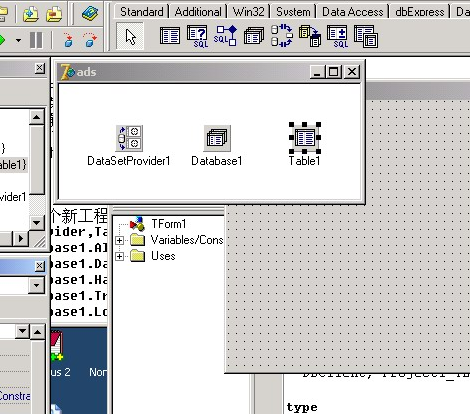Minimize the ads form window
Image resolution: width=471 pixels, height=416 pixels.
[x=317, y=72]
